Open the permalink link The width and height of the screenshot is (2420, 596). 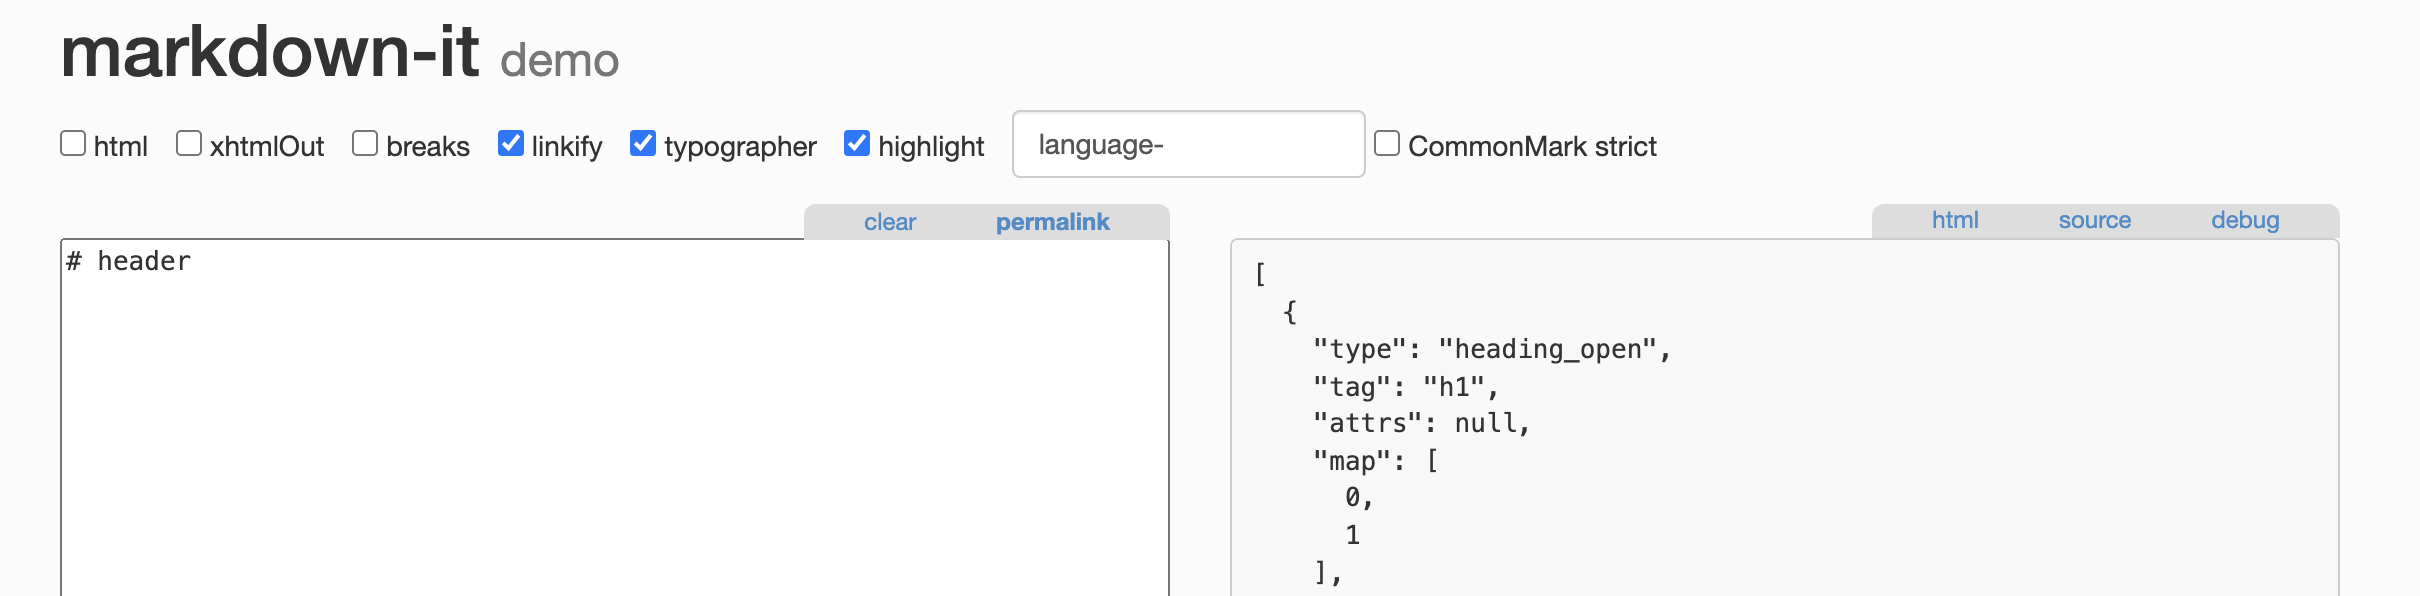pyautogui.click(x=1052, y=222)
